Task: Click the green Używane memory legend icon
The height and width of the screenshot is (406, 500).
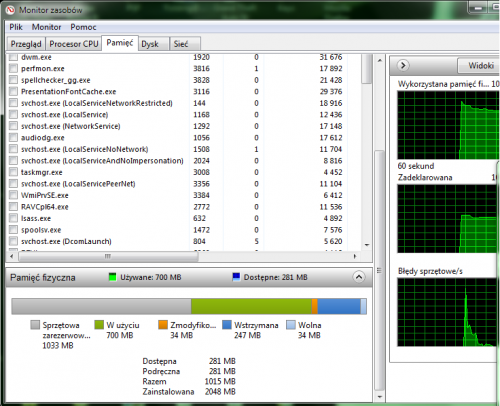Action: click(x=113, y=277)
